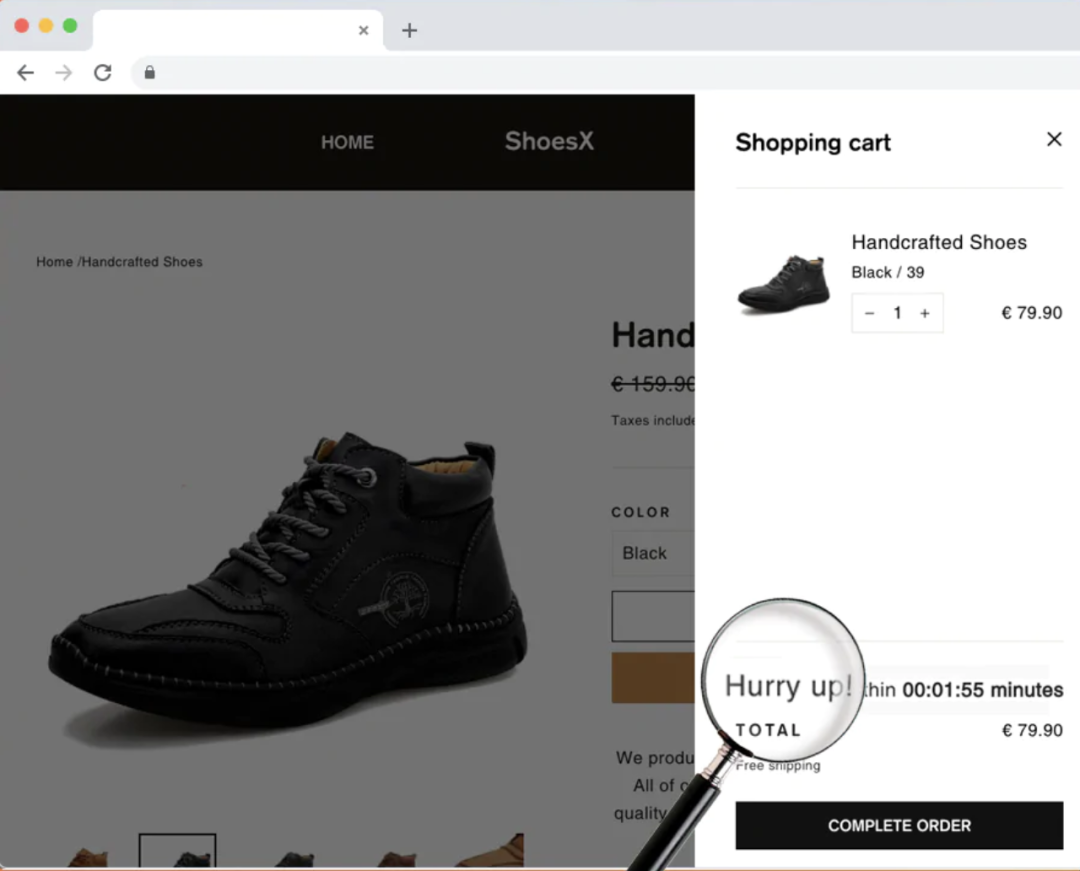The image size is (1080, 871).
Task: Click Handcrafted Shoes breadcrumb text
Action: (x=142, y=262)
